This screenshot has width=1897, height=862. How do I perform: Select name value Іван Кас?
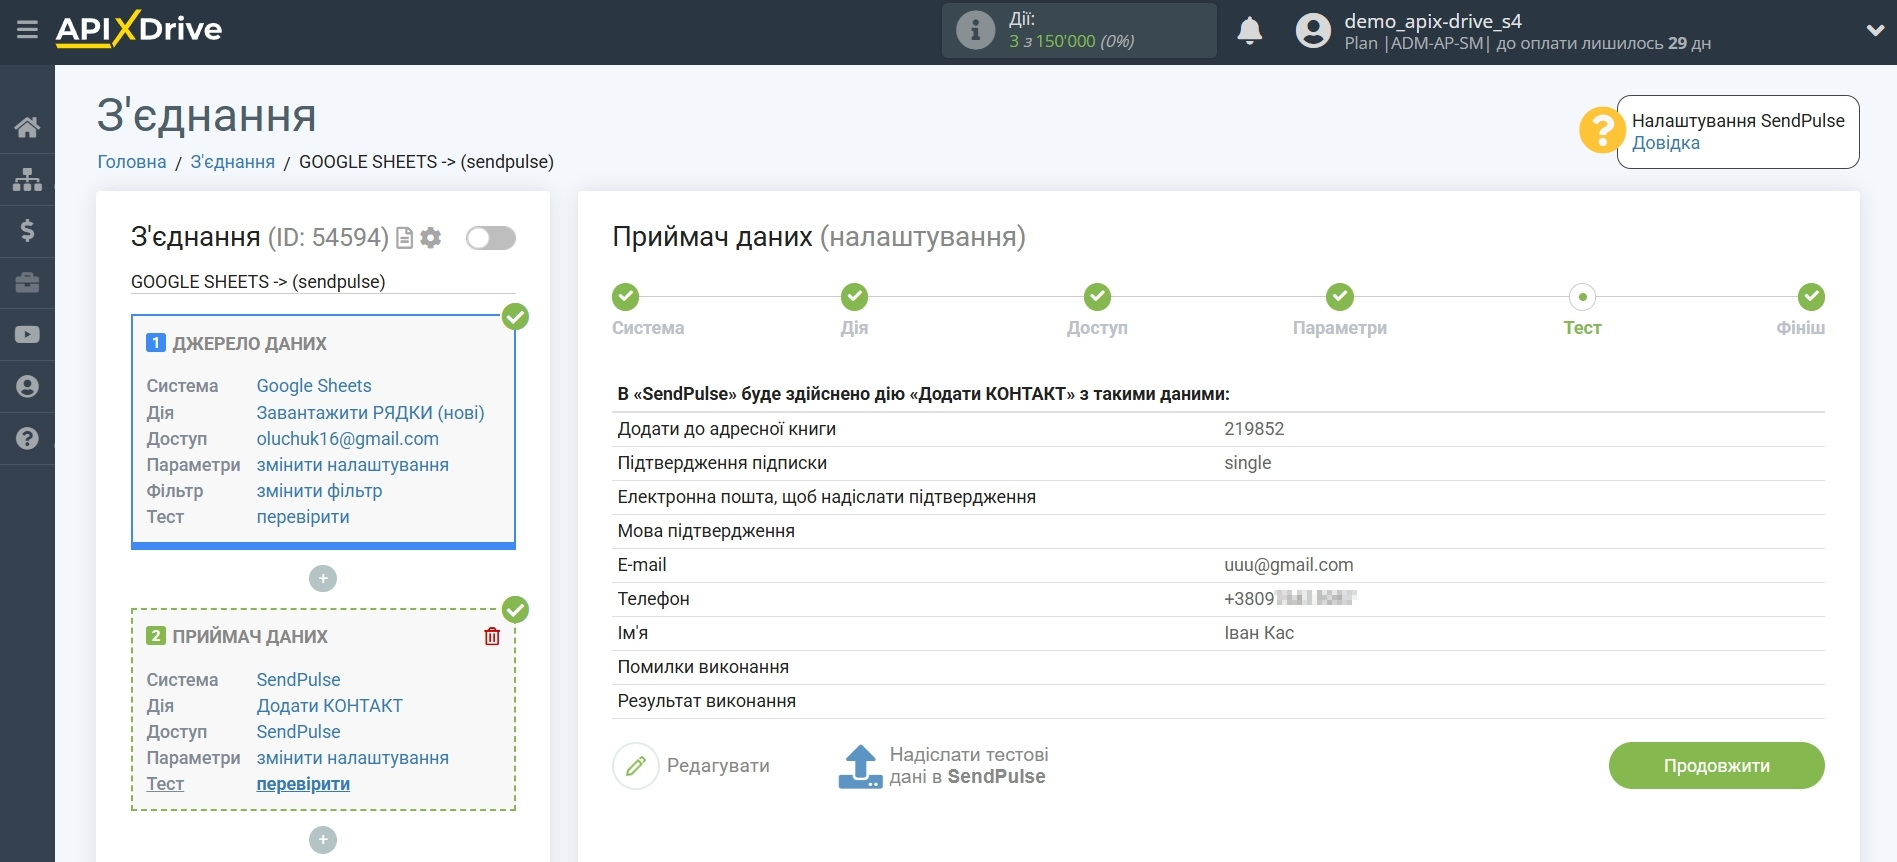[x=1259, y=633]
